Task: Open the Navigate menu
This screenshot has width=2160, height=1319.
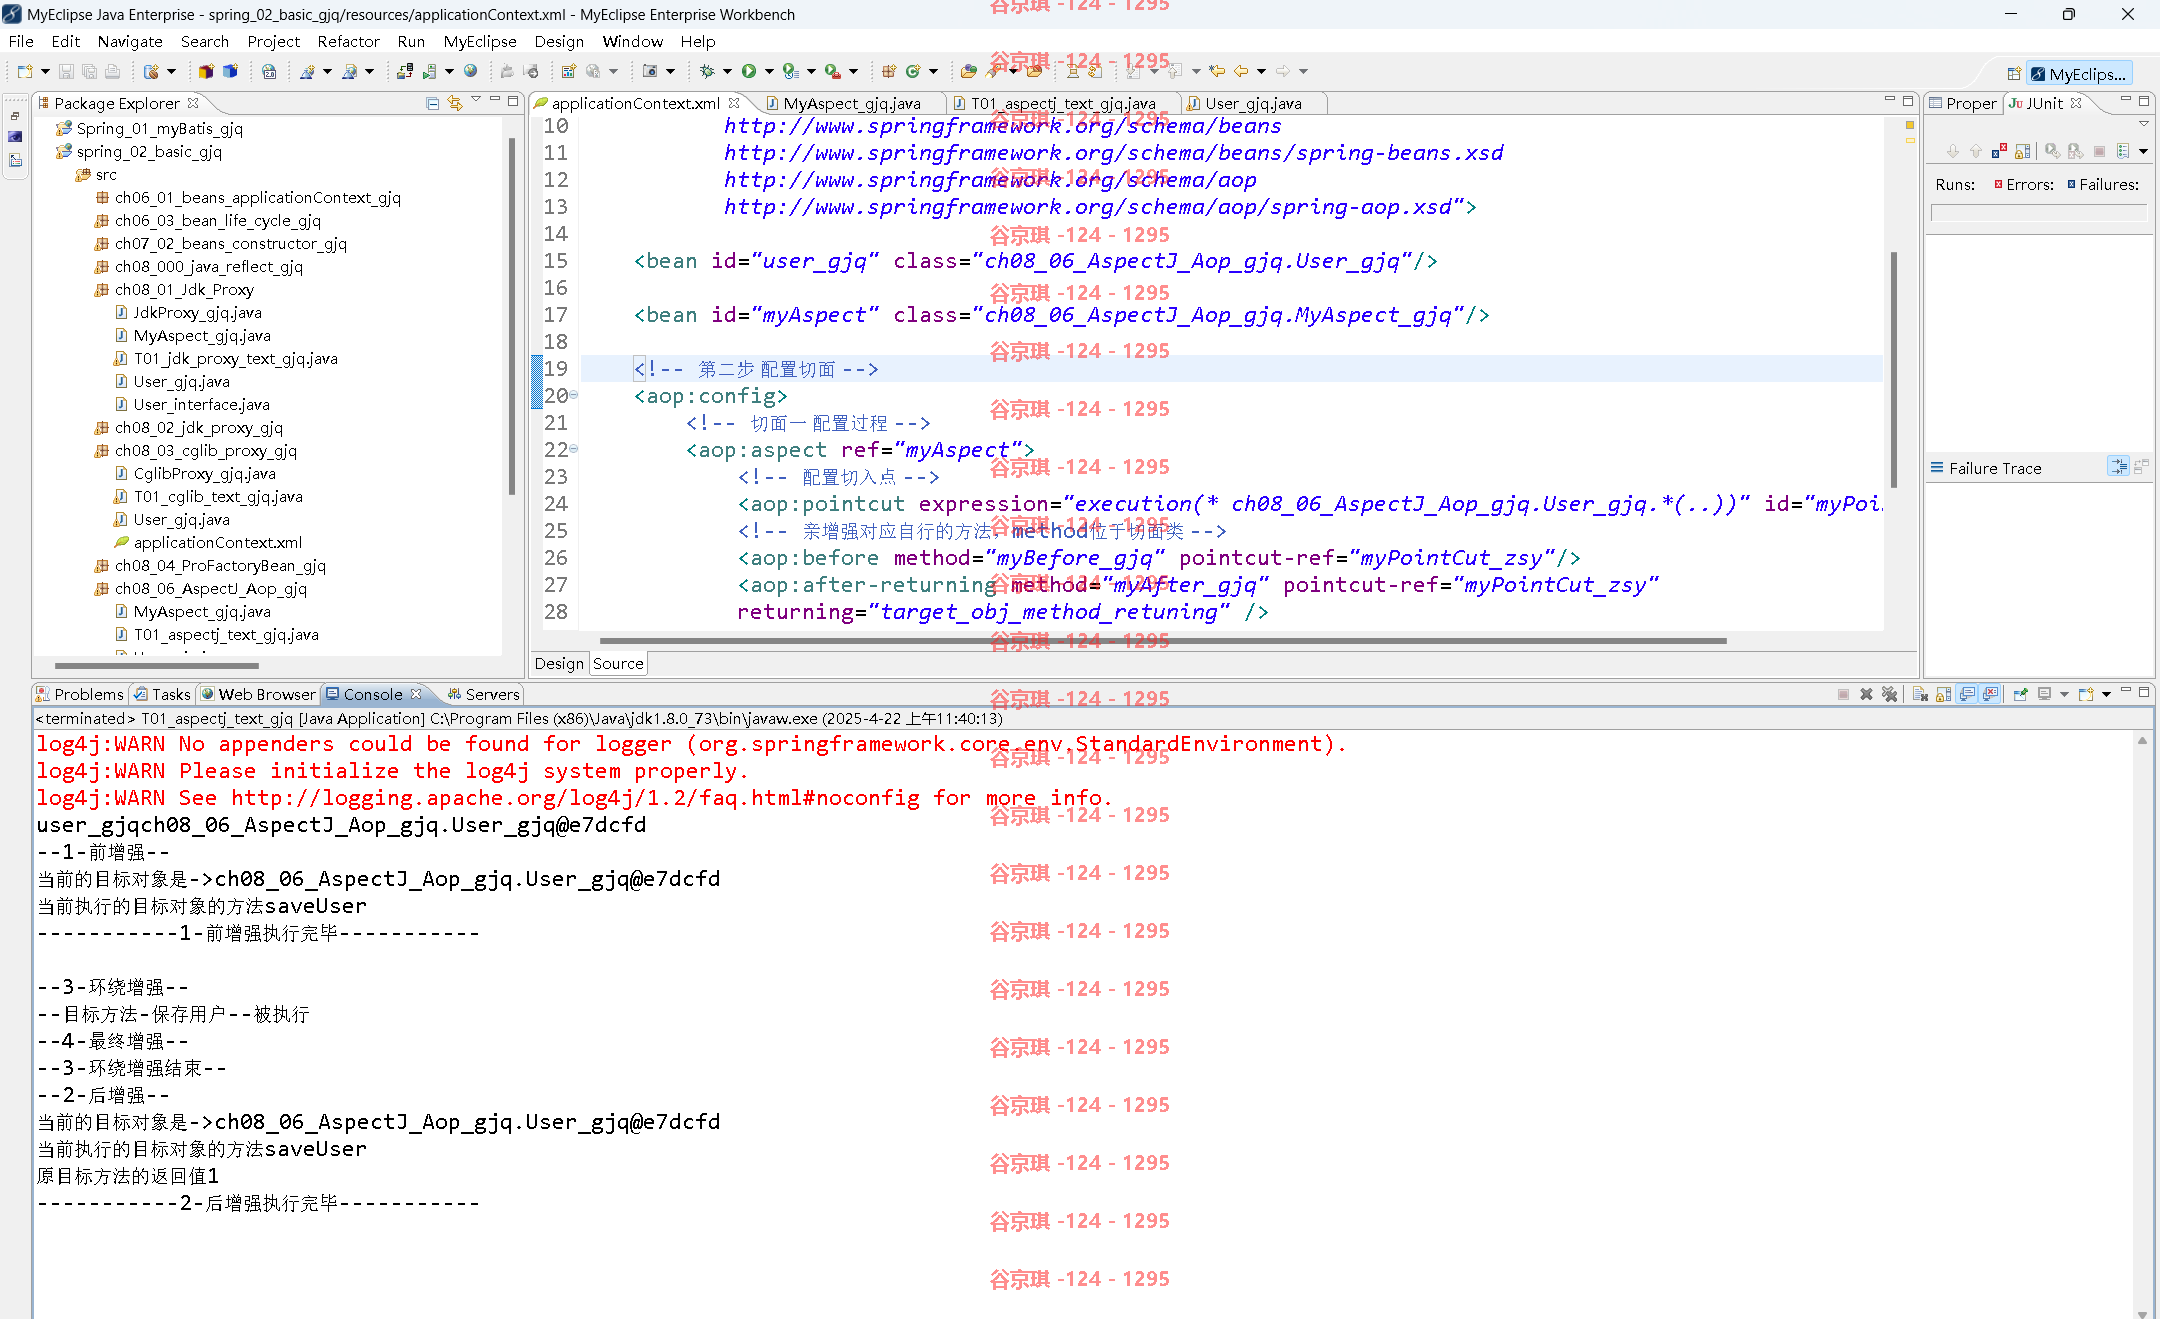Action: 130,41
